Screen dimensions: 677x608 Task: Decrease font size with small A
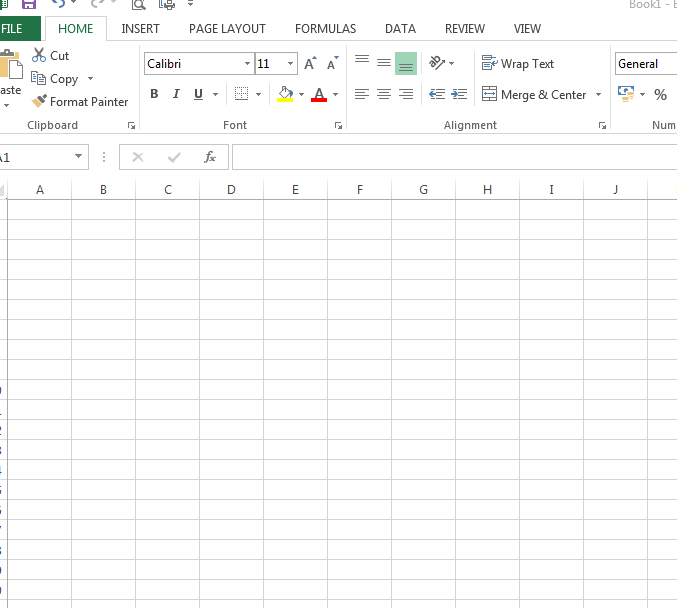tap(332, 64)
